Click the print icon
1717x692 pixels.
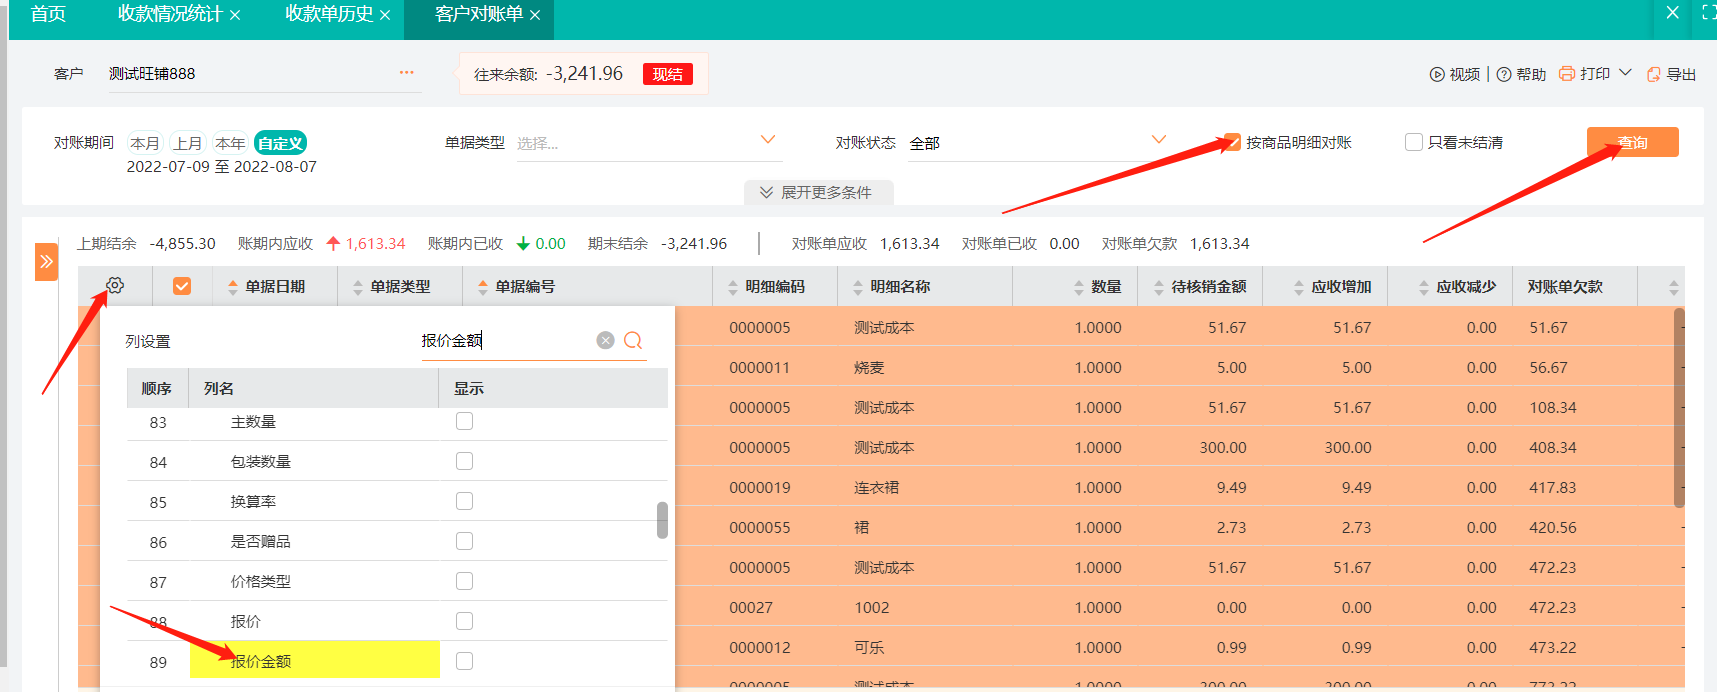click(x=1567, y=74)
